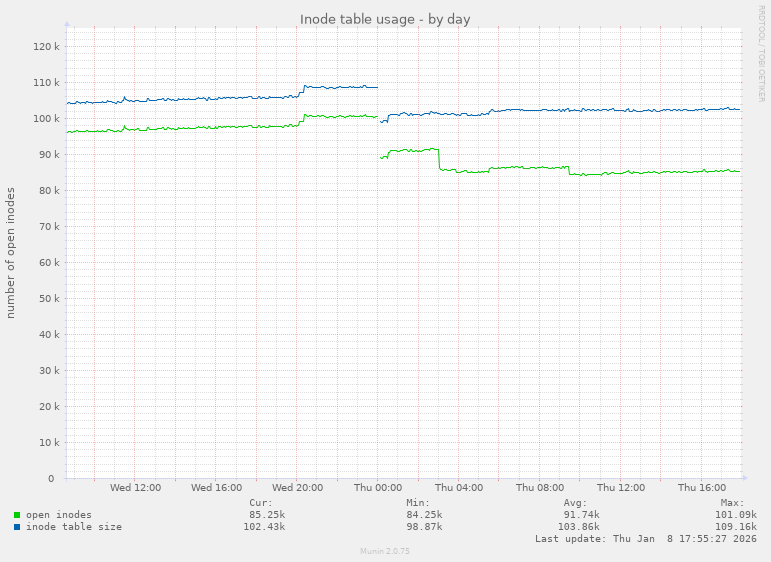Click the 'Munin 2.0.75' version footer
Image resolution: width=771 pixels, height=562 pixels.
[385, 551]
